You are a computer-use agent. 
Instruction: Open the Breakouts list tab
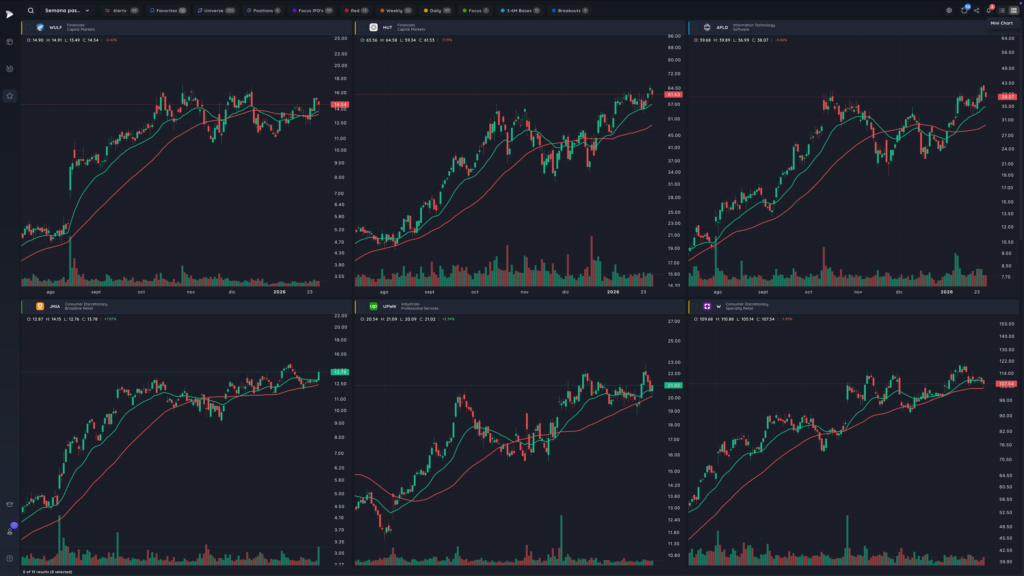(569, 10)
